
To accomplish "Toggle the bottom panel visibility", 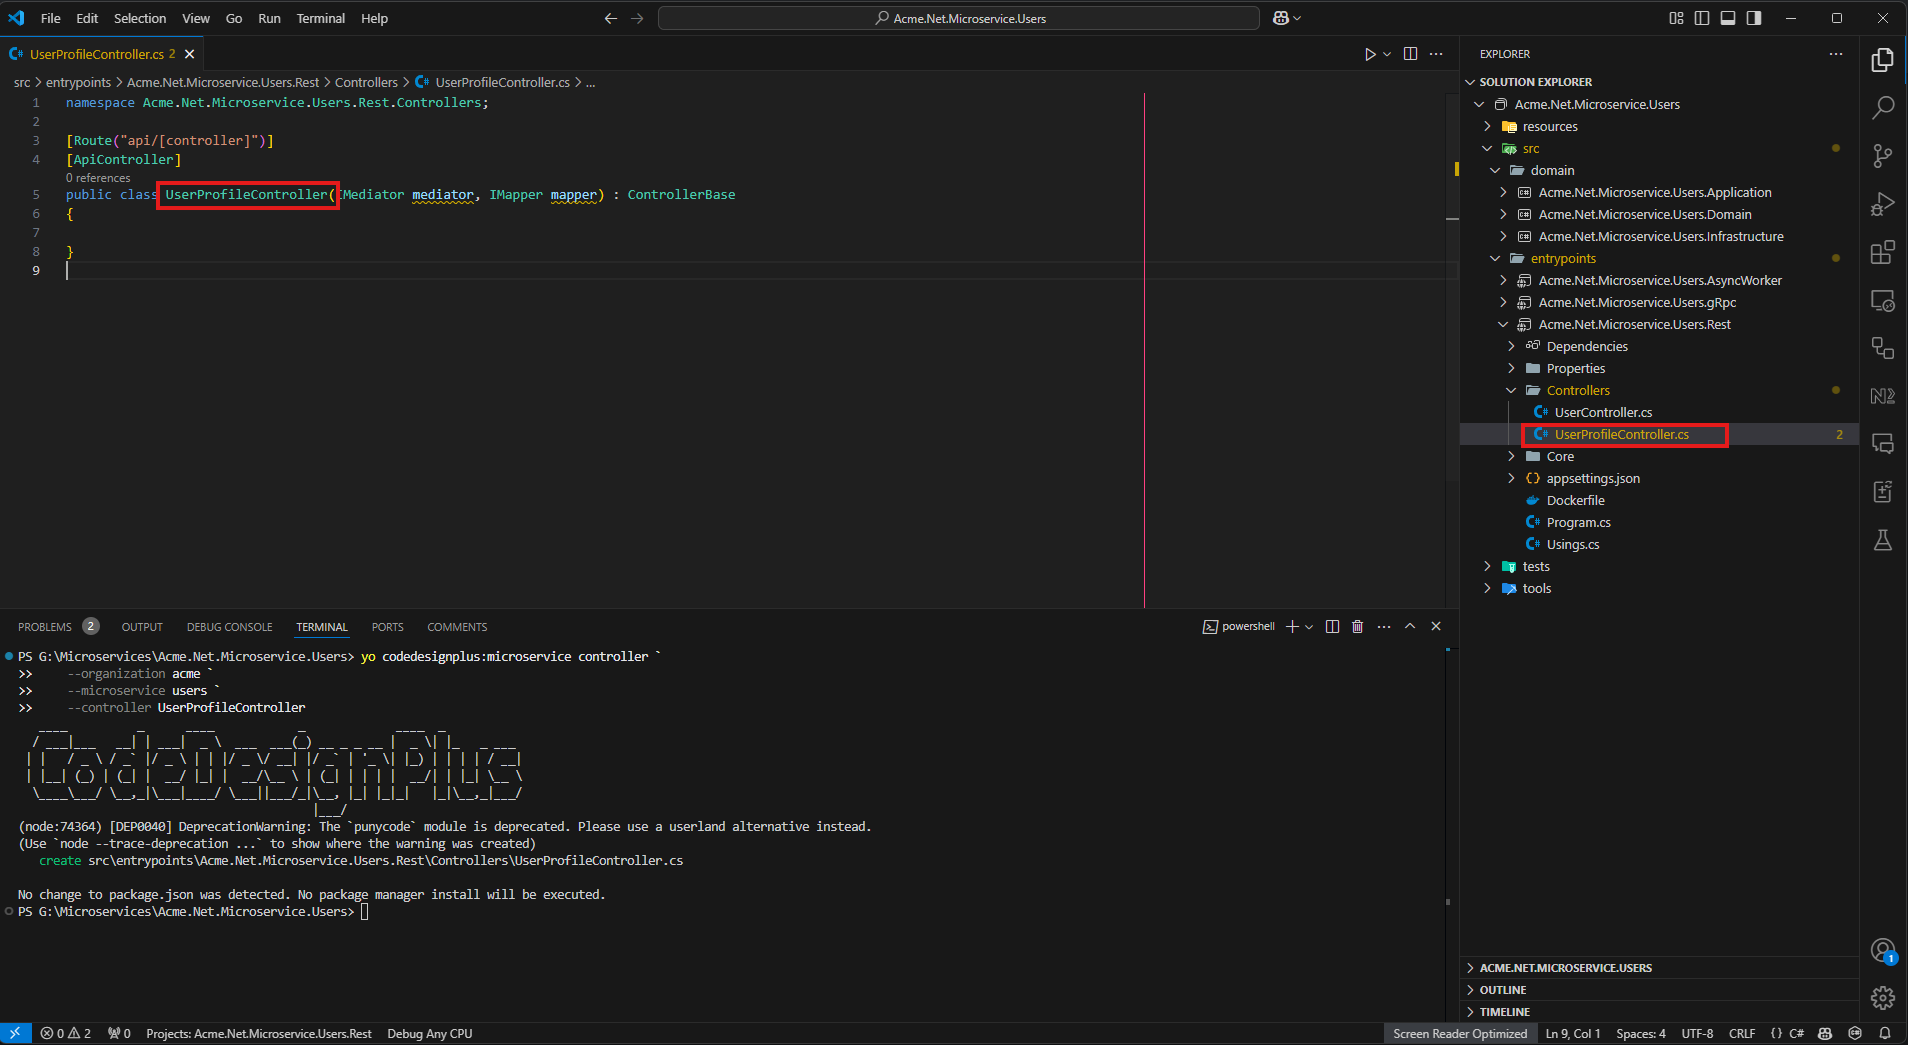I will [x=1728, y=18].
